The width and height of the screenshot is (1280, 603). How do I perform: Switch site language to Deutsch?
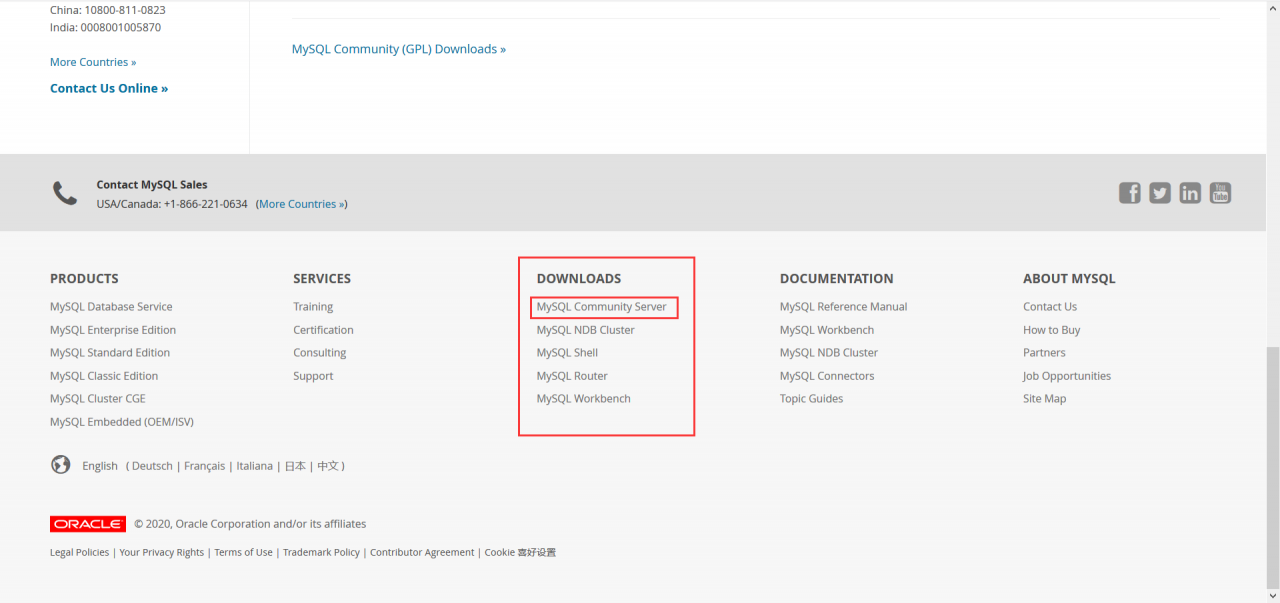point(152,466)
